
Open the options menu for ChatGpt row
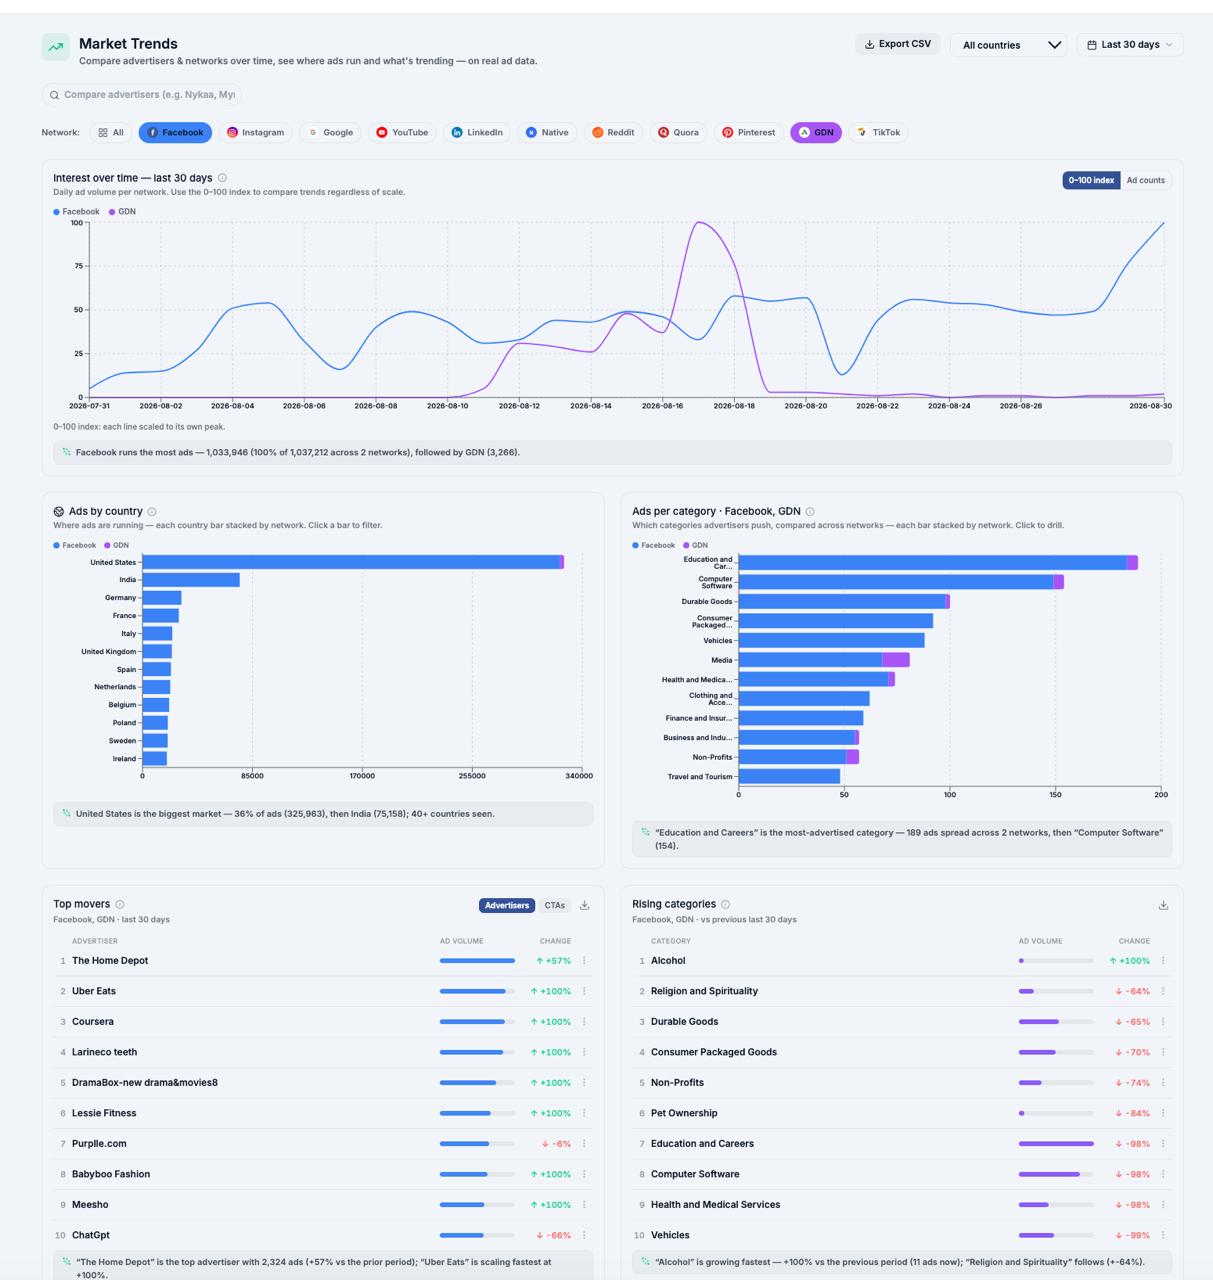(x=584, y=1235)
